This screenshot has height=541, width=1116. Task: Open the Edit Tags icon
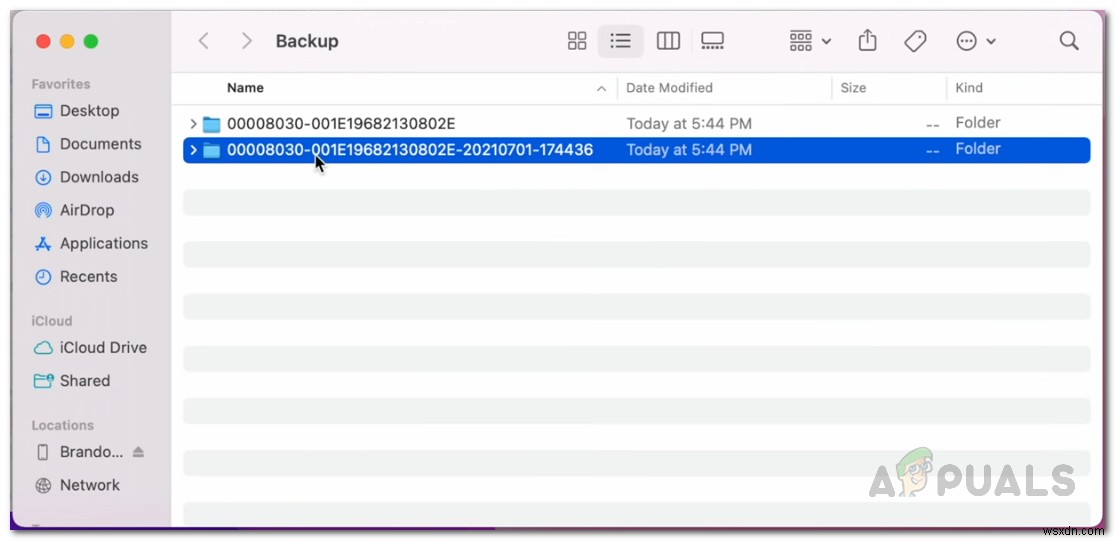pos(914,41)
